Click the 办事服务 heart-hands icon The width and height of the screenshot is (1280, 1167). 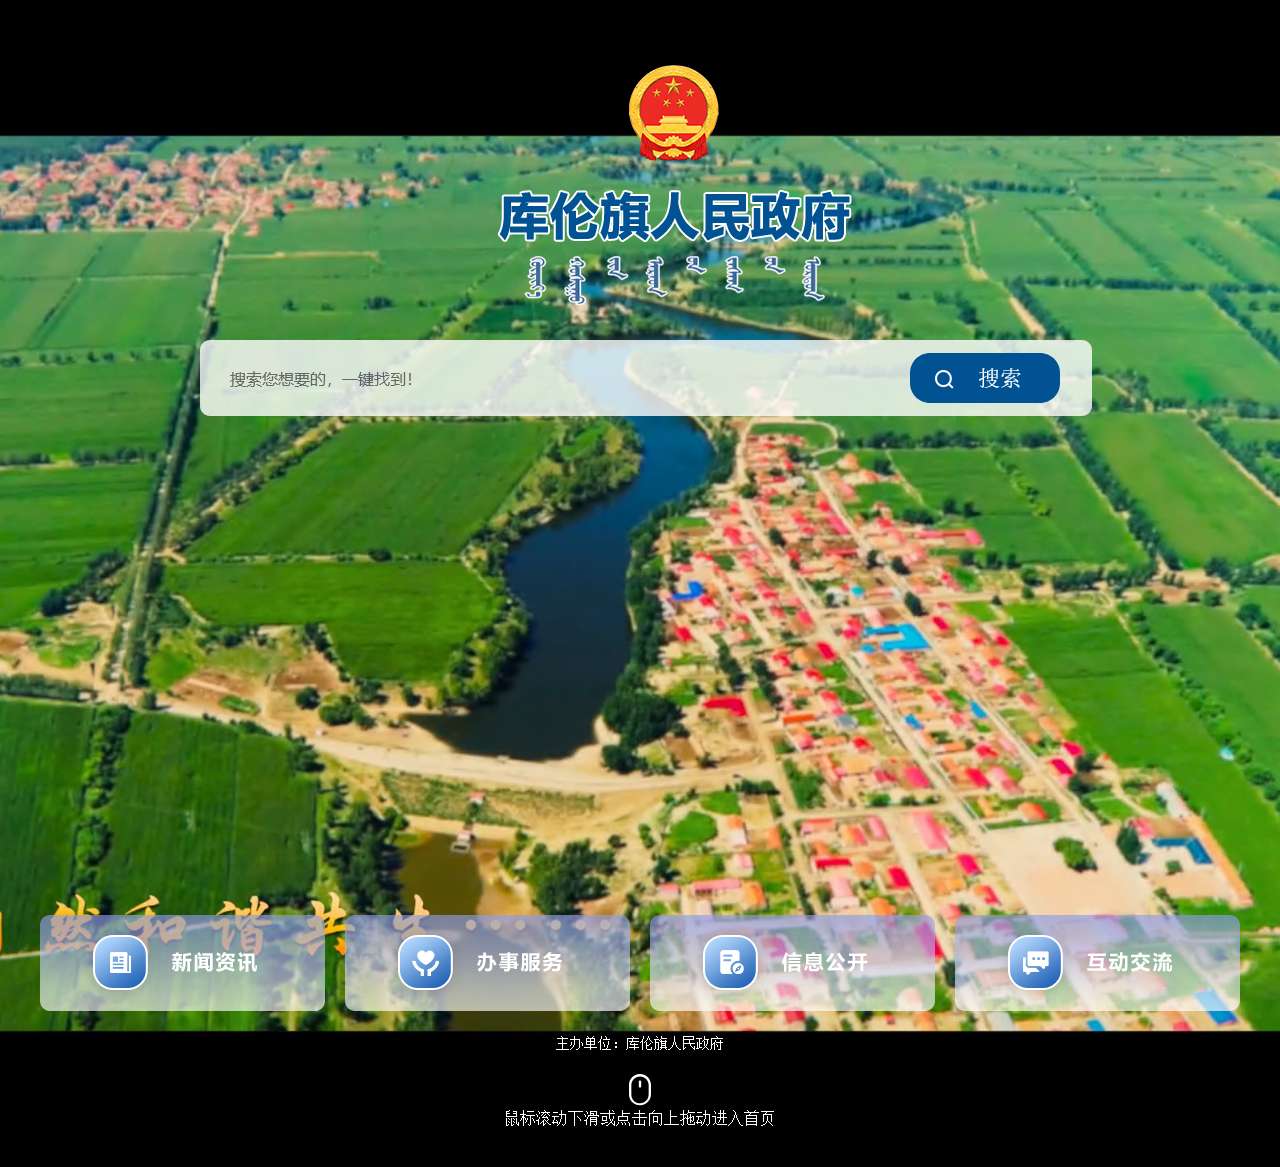click(x=425, y=962)
